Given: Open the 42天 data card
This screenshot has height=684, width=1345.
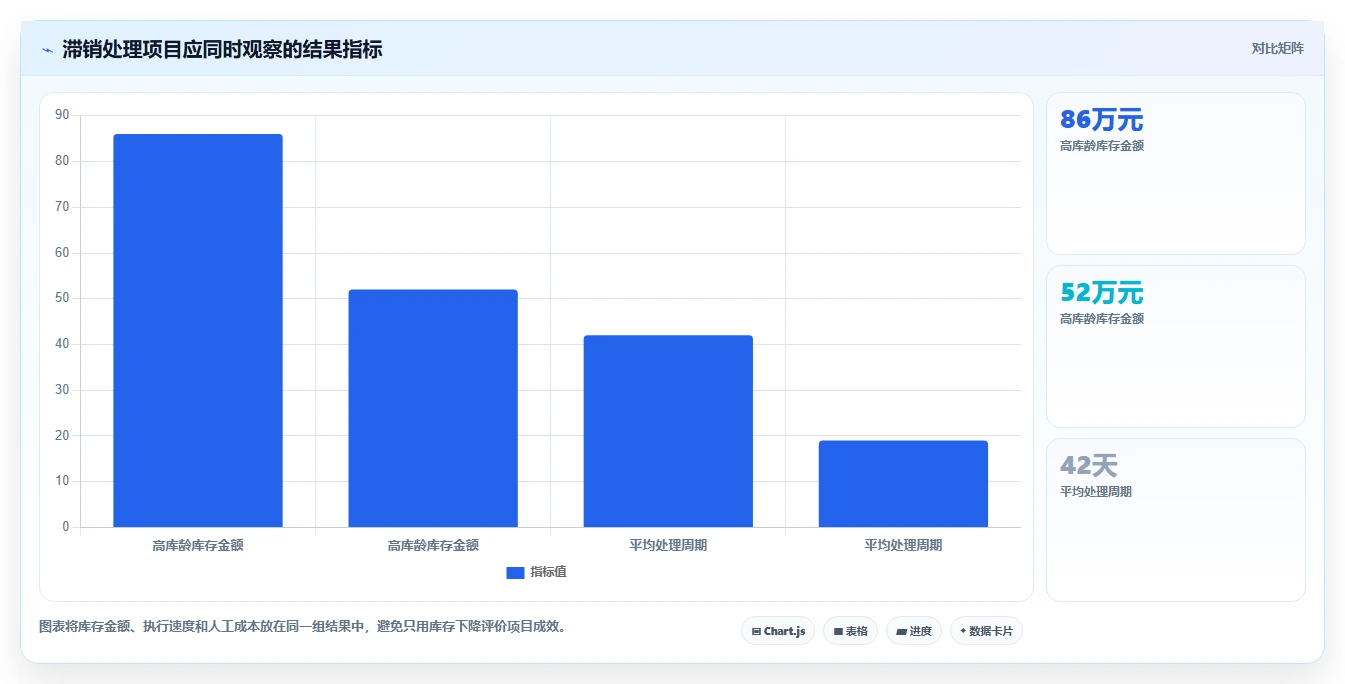Looking at the screenshot, I should (1176, 520).
